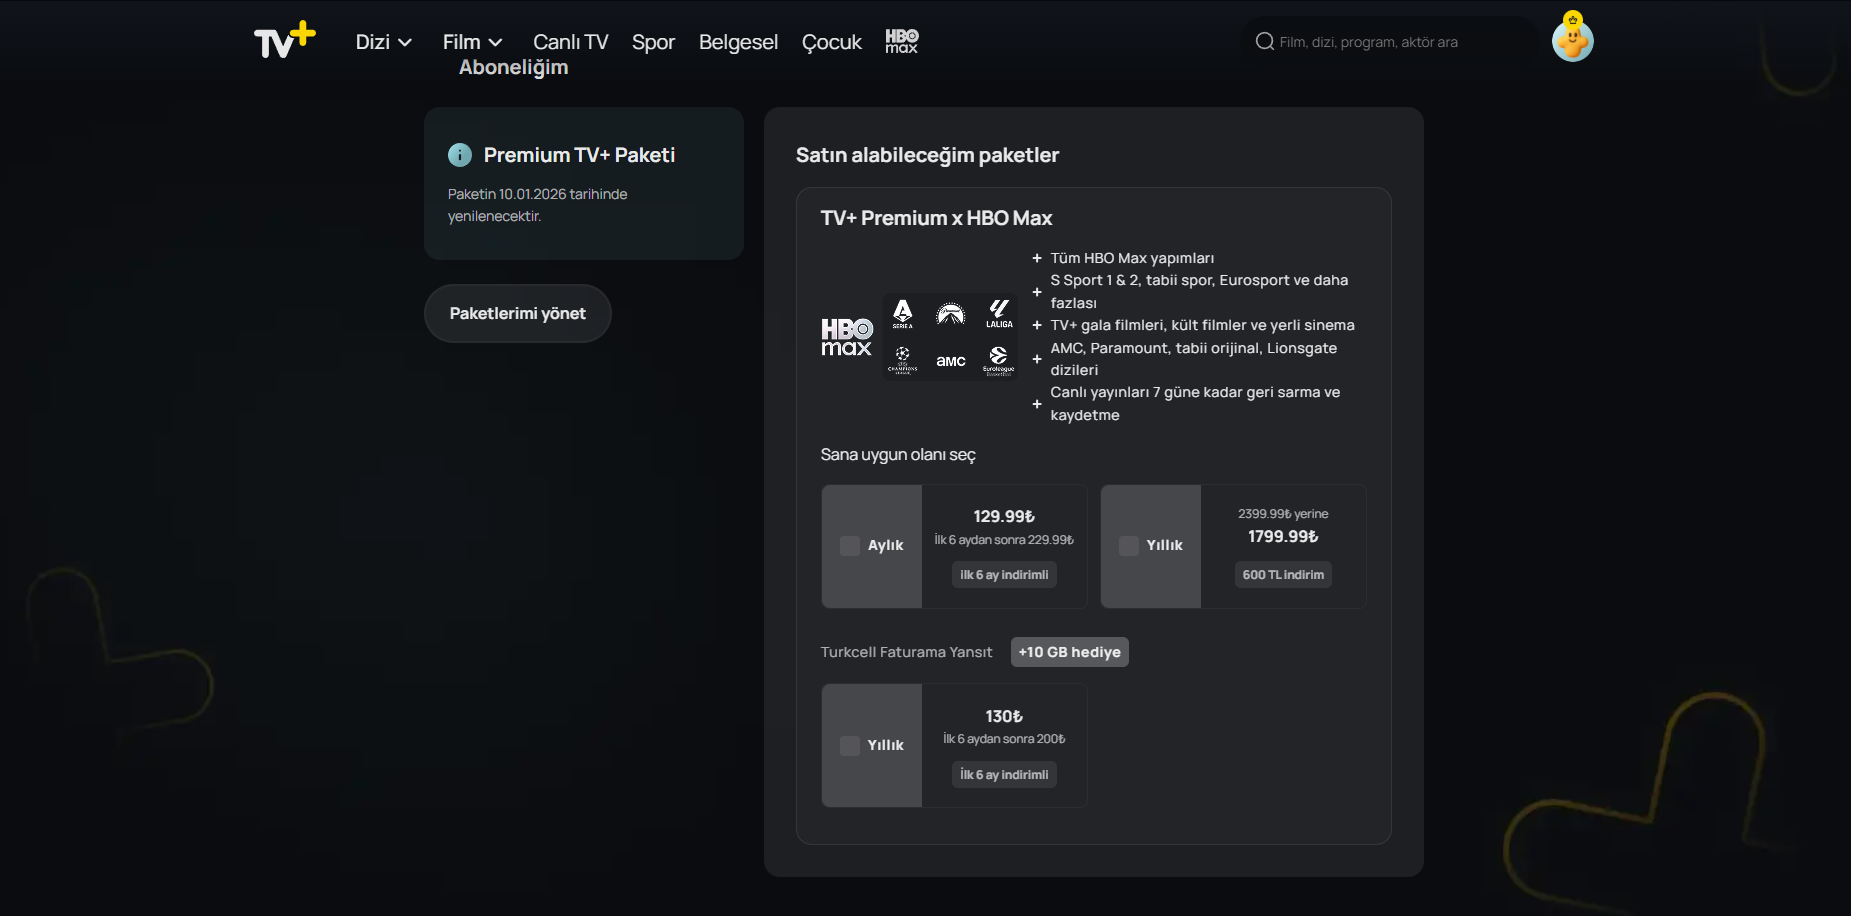Click the AMC, Paramount, tabii orijinal feature line
This screenshot has height=916, width=1851.
tap(1193, 359)
